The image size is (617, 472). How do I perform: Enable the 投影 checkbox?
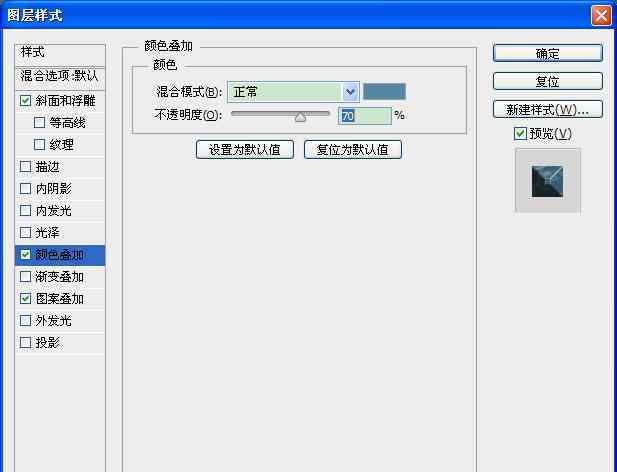26,343
